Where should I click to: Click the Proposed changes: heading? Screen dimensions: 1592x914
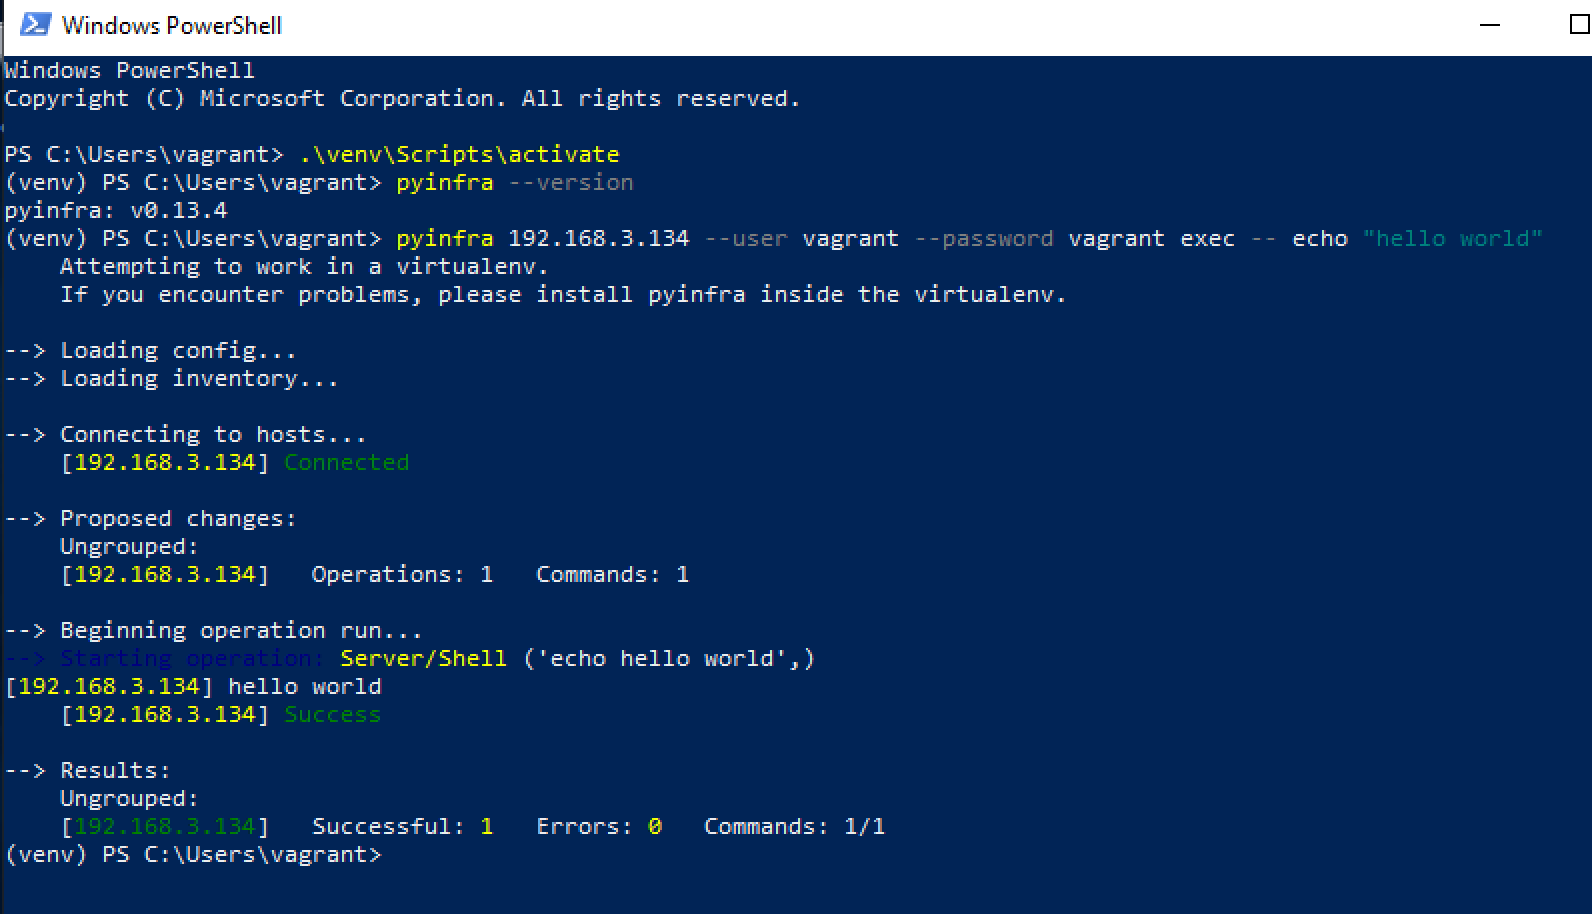tap(150, 518)
